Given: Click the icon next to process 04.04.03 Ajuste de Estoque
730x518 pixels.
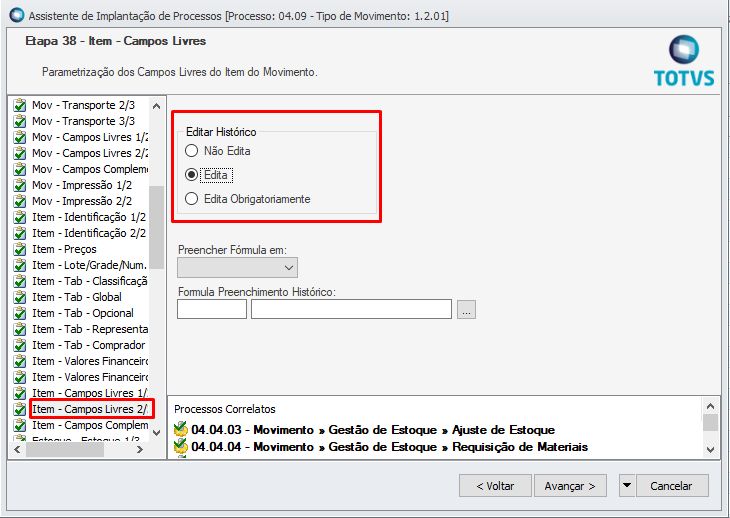Looking at the screenshot, I should pyautogui.click(x=181, y=429).
